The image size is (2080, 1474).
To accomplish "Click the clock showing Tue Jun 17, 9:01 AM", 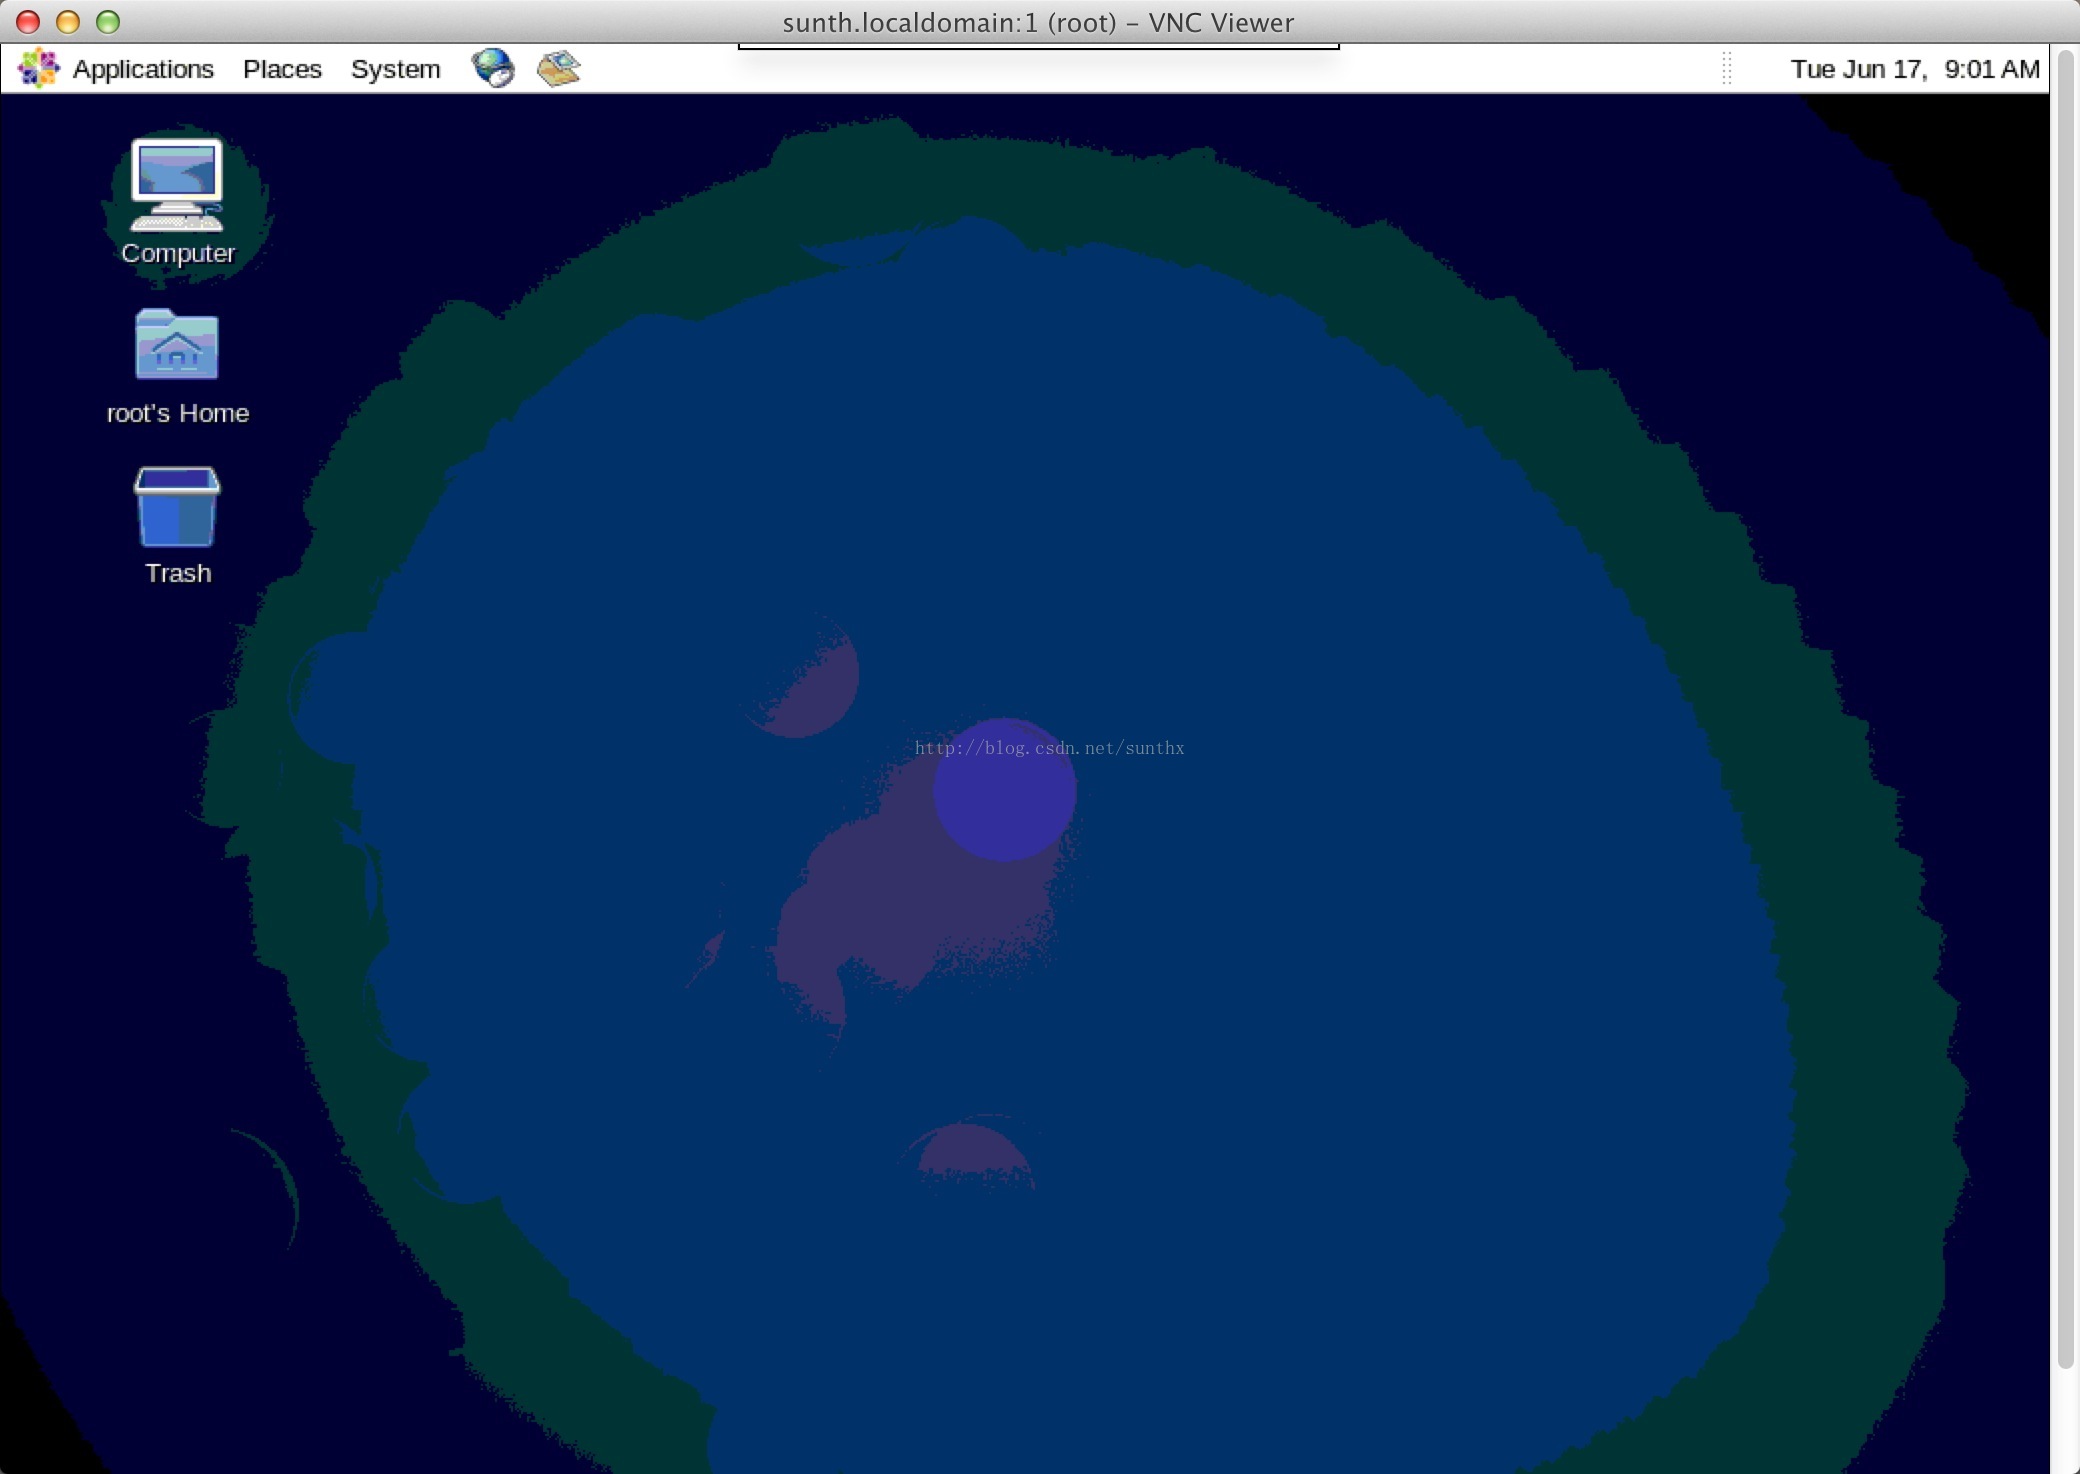I will point(1914,69).
